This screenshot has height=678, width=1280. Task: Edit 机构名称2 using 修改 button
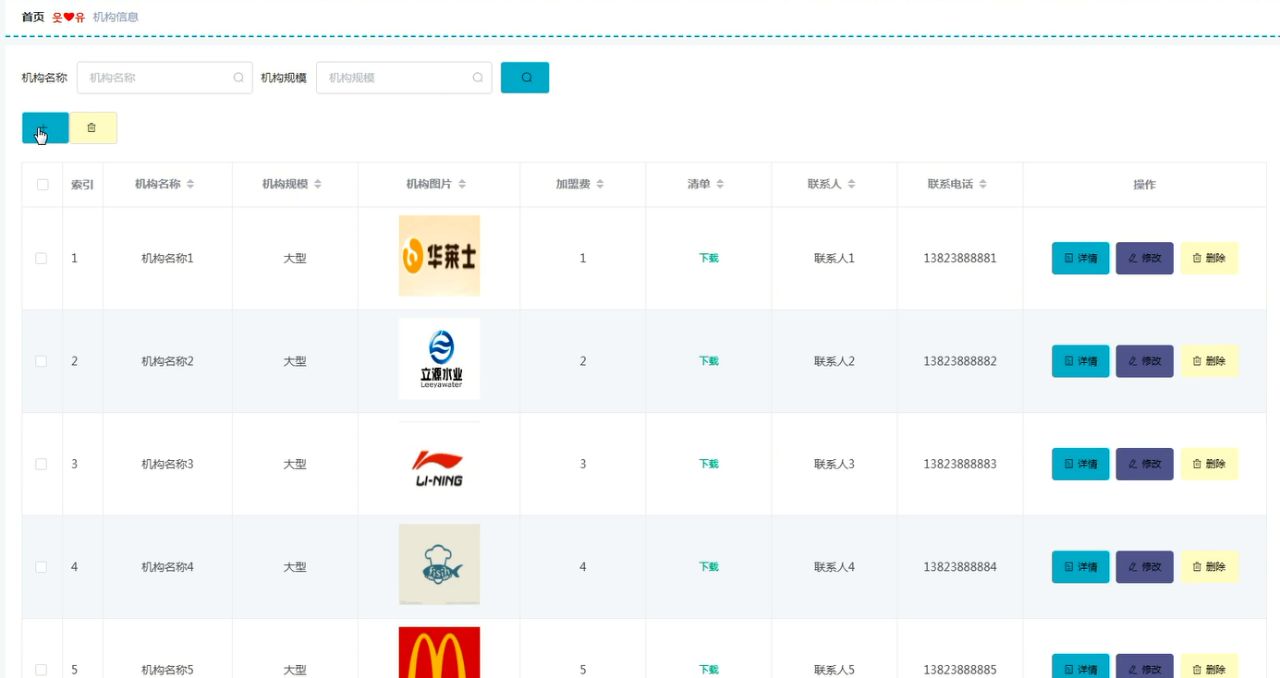1145,361
